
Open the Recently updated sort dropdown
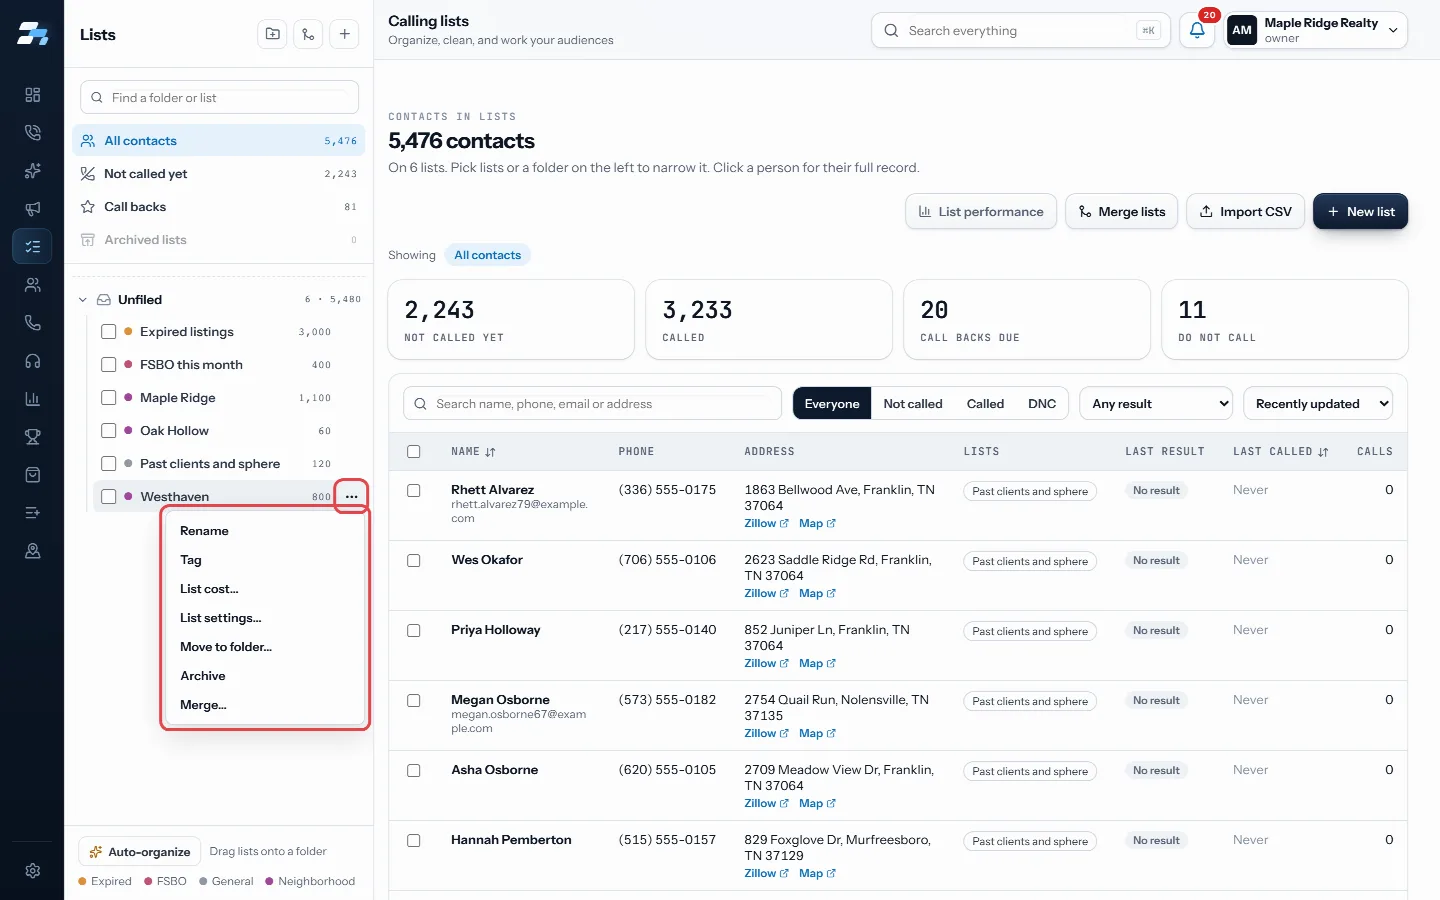tap(1318, 404)
